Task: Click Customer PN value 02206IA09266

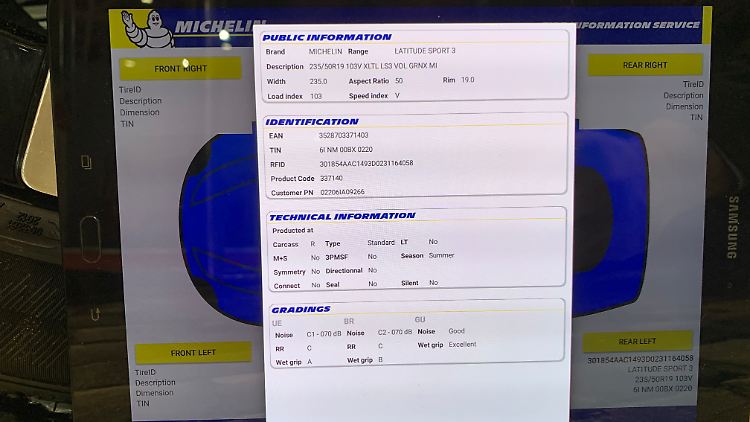Action: click(342, 192)
